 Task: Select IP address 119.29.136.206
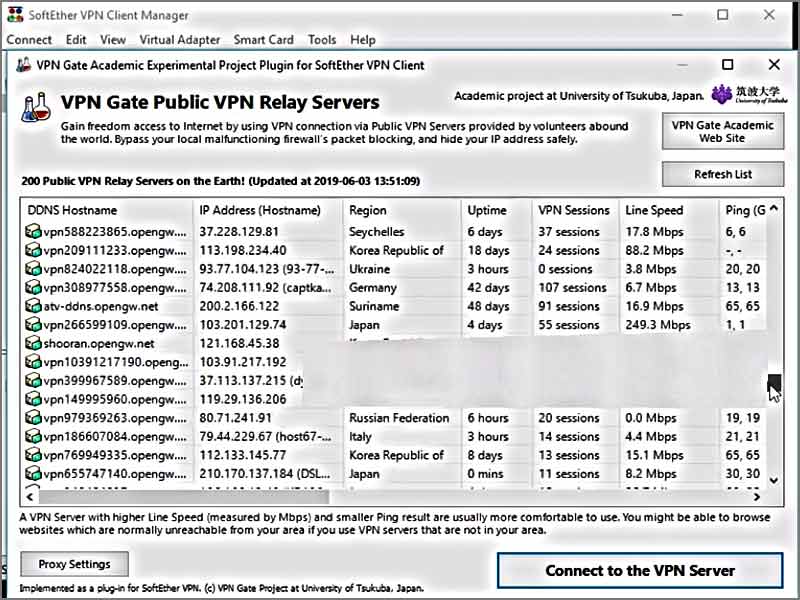coord(243,399)
